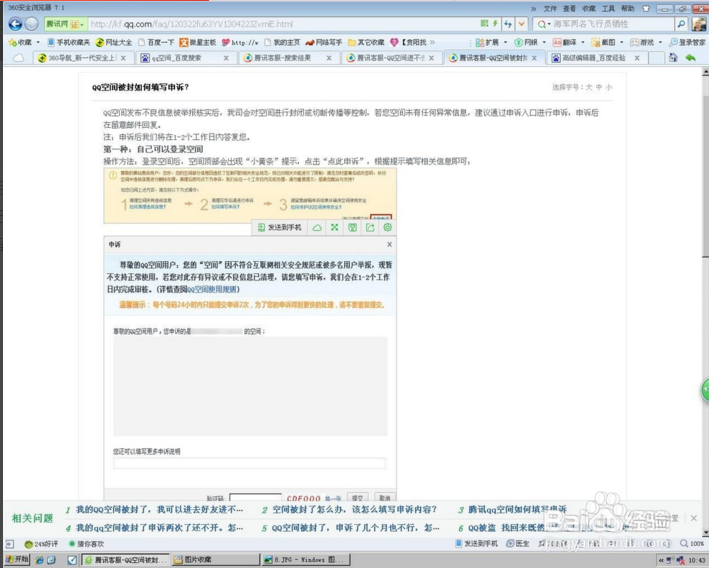Open the 文件 menu
The width and height of the screenshot is (709, 568).
click(550, 9)
